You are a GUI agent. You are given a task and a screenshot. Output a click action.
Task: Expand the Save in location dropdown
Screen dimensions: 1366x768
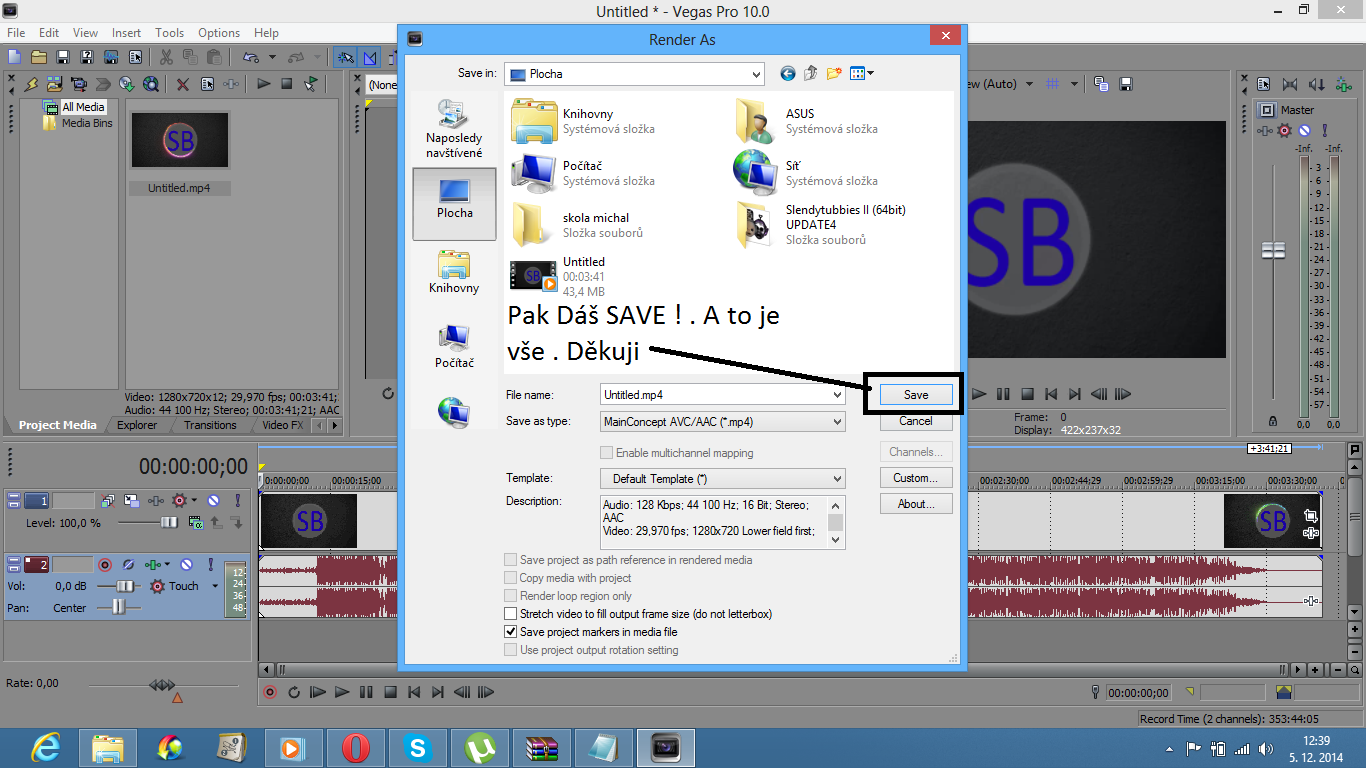(x=756, y=74)
